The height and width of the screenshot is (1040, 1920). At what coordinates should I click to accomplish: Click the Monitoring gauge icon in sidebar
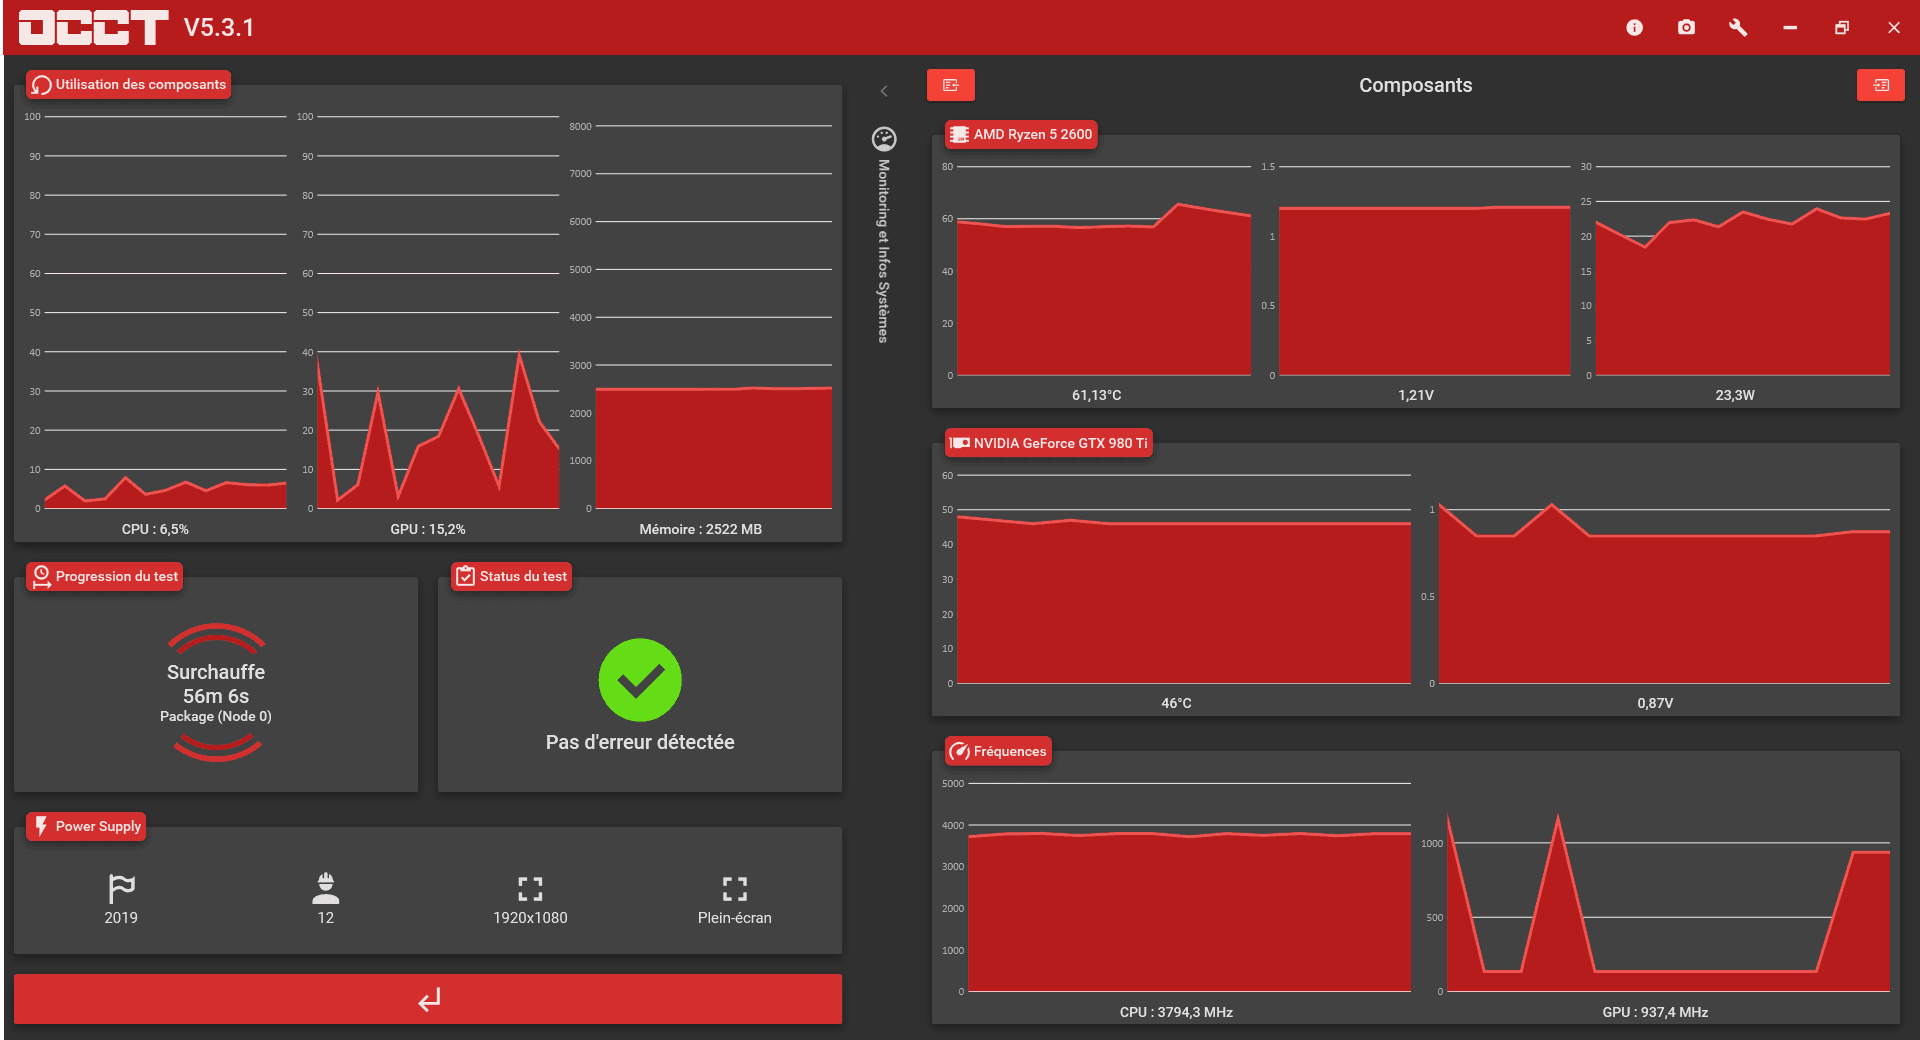coord(884,139)
